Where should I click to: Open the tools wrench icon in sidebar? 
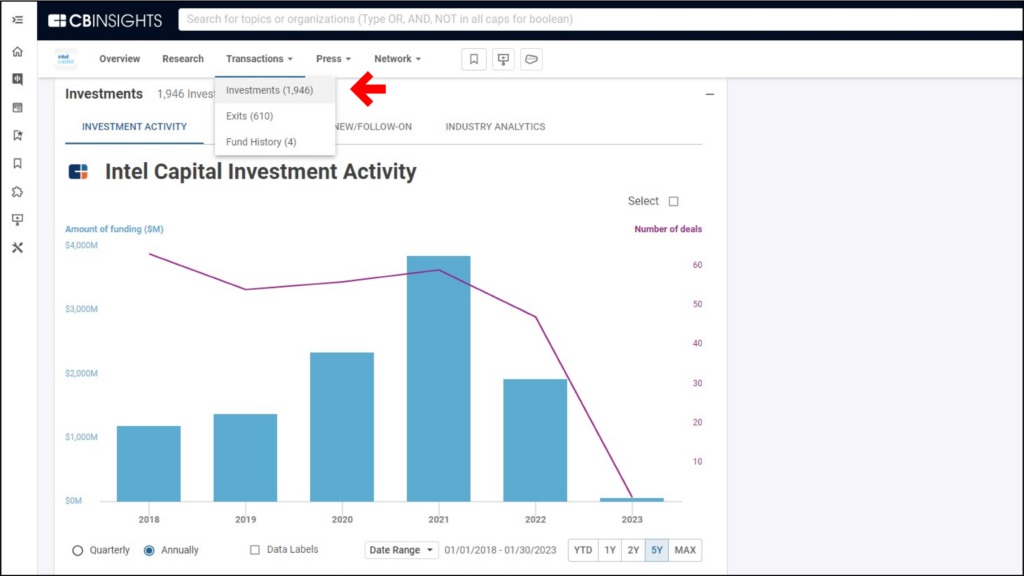(x=18, y=248)
